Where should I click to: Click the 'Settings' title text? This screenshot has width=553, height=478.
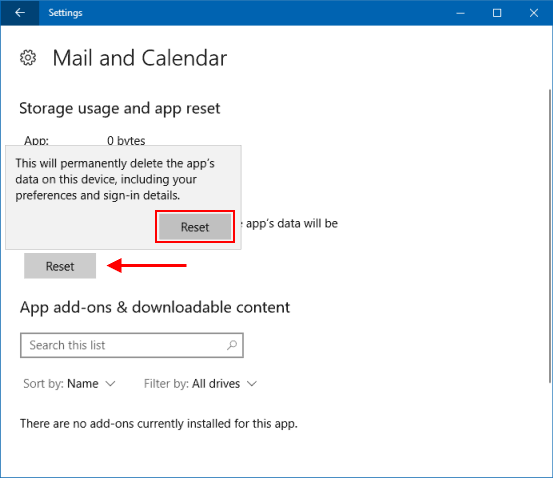coord(65,13)
